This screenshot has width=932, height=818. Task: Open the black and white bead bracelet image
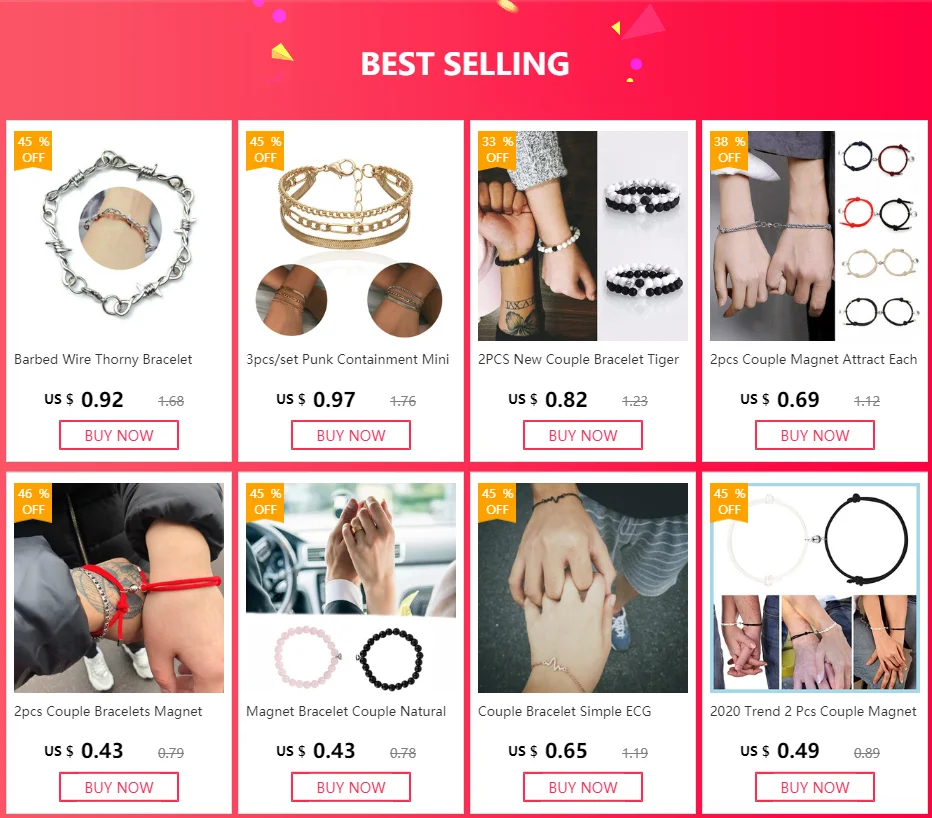click(x=582, y=236)
